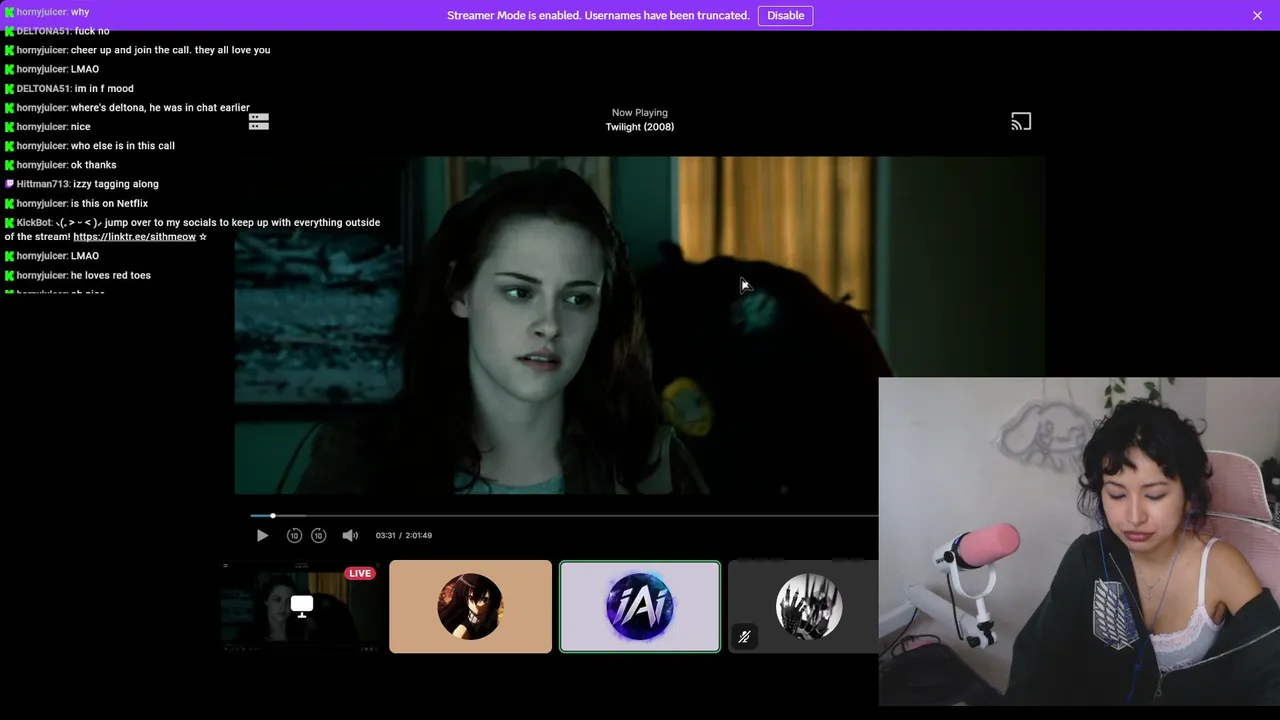The width and height of the screenshot is (1280, 720).
Task: Open the server list icon left of Now Playing
Action: tap(259, 122)
